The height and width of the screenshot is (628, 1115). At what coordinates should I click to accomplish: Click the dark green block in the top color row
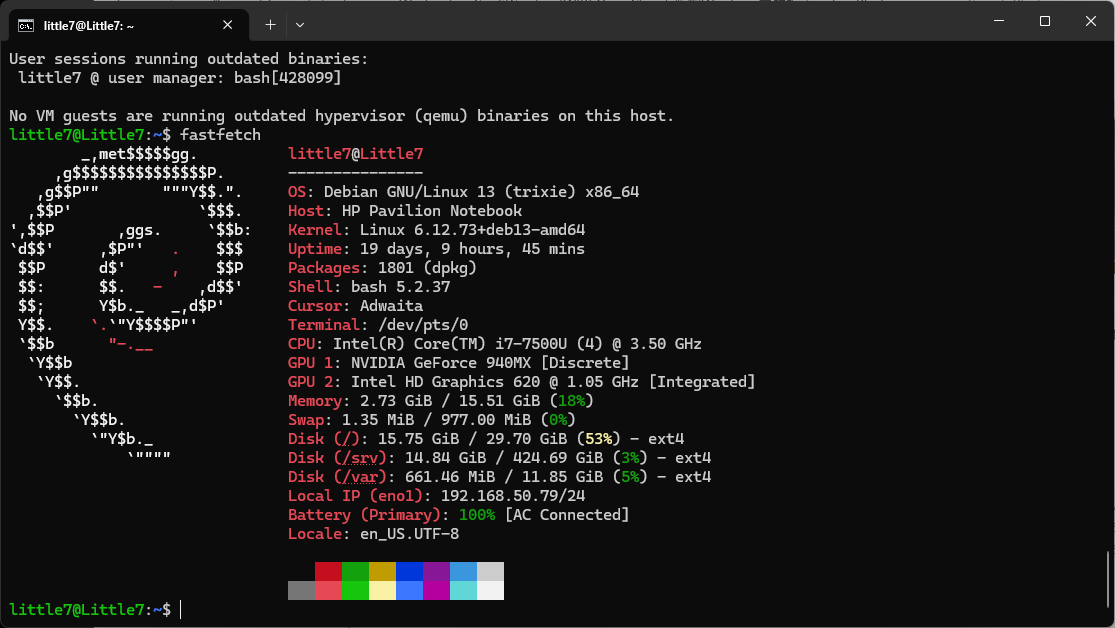(x=355, y=571)
